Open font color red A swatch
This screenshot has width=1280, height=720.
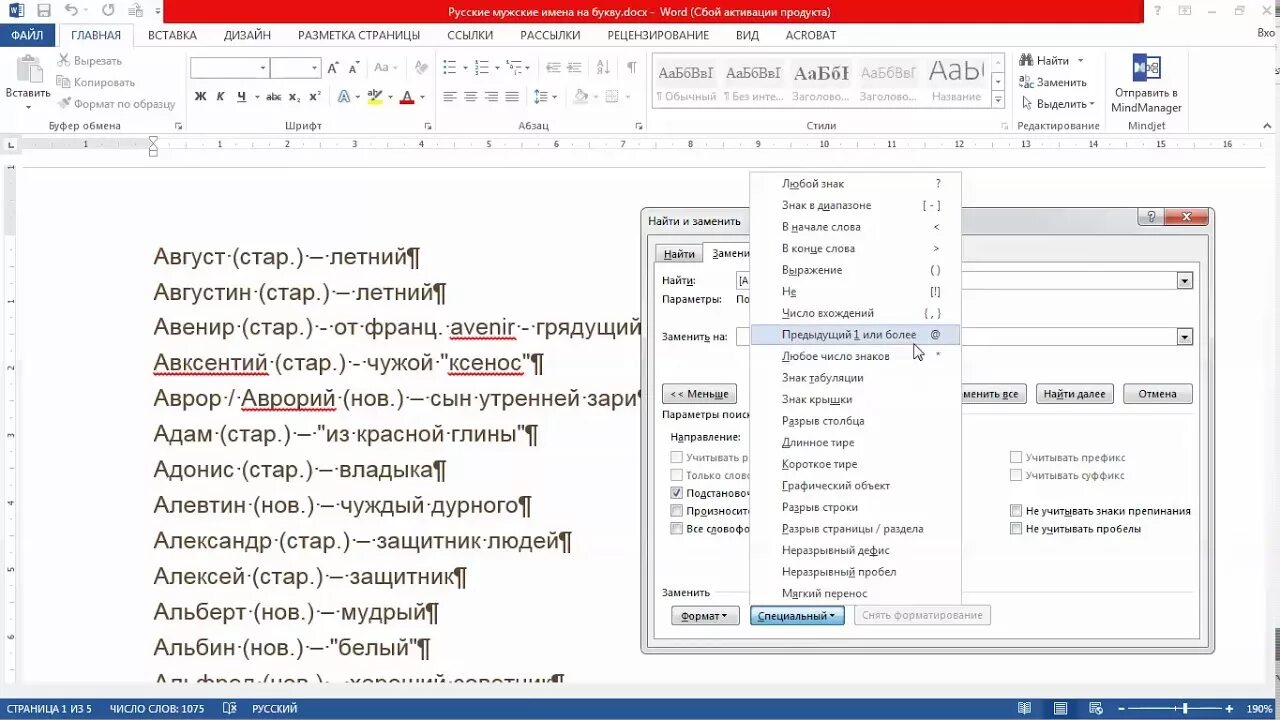[x=407, y=97]
